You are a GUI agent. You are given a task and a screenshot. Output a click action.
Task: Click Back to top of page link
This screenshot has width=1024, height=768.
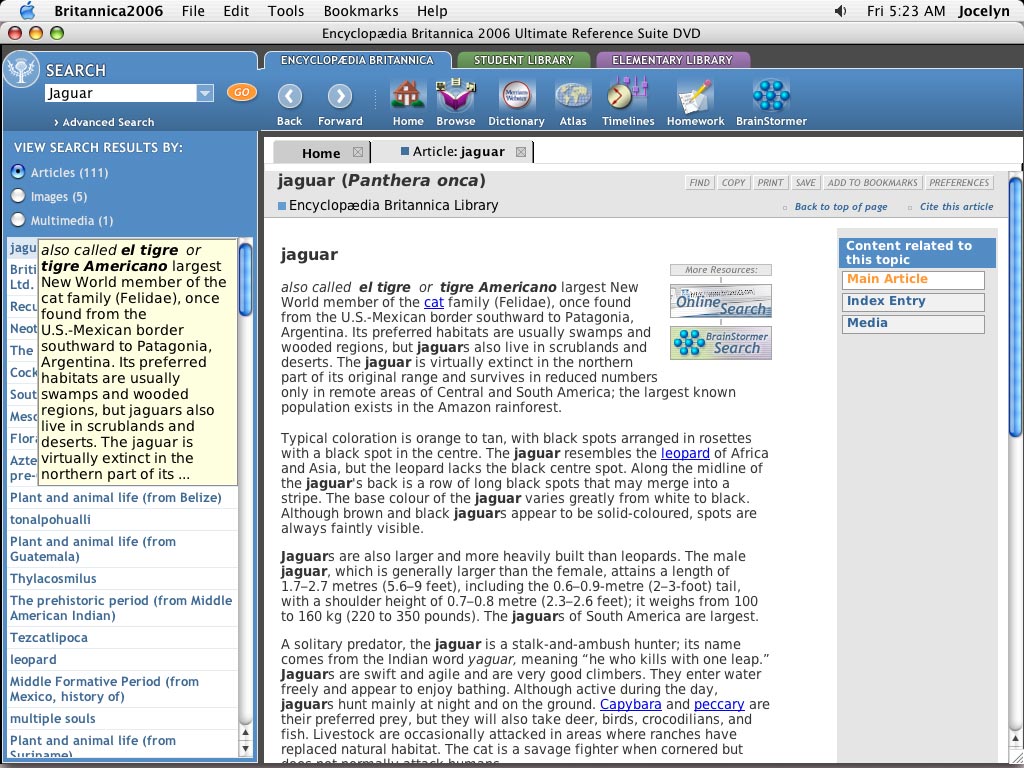tap(840, 206)
